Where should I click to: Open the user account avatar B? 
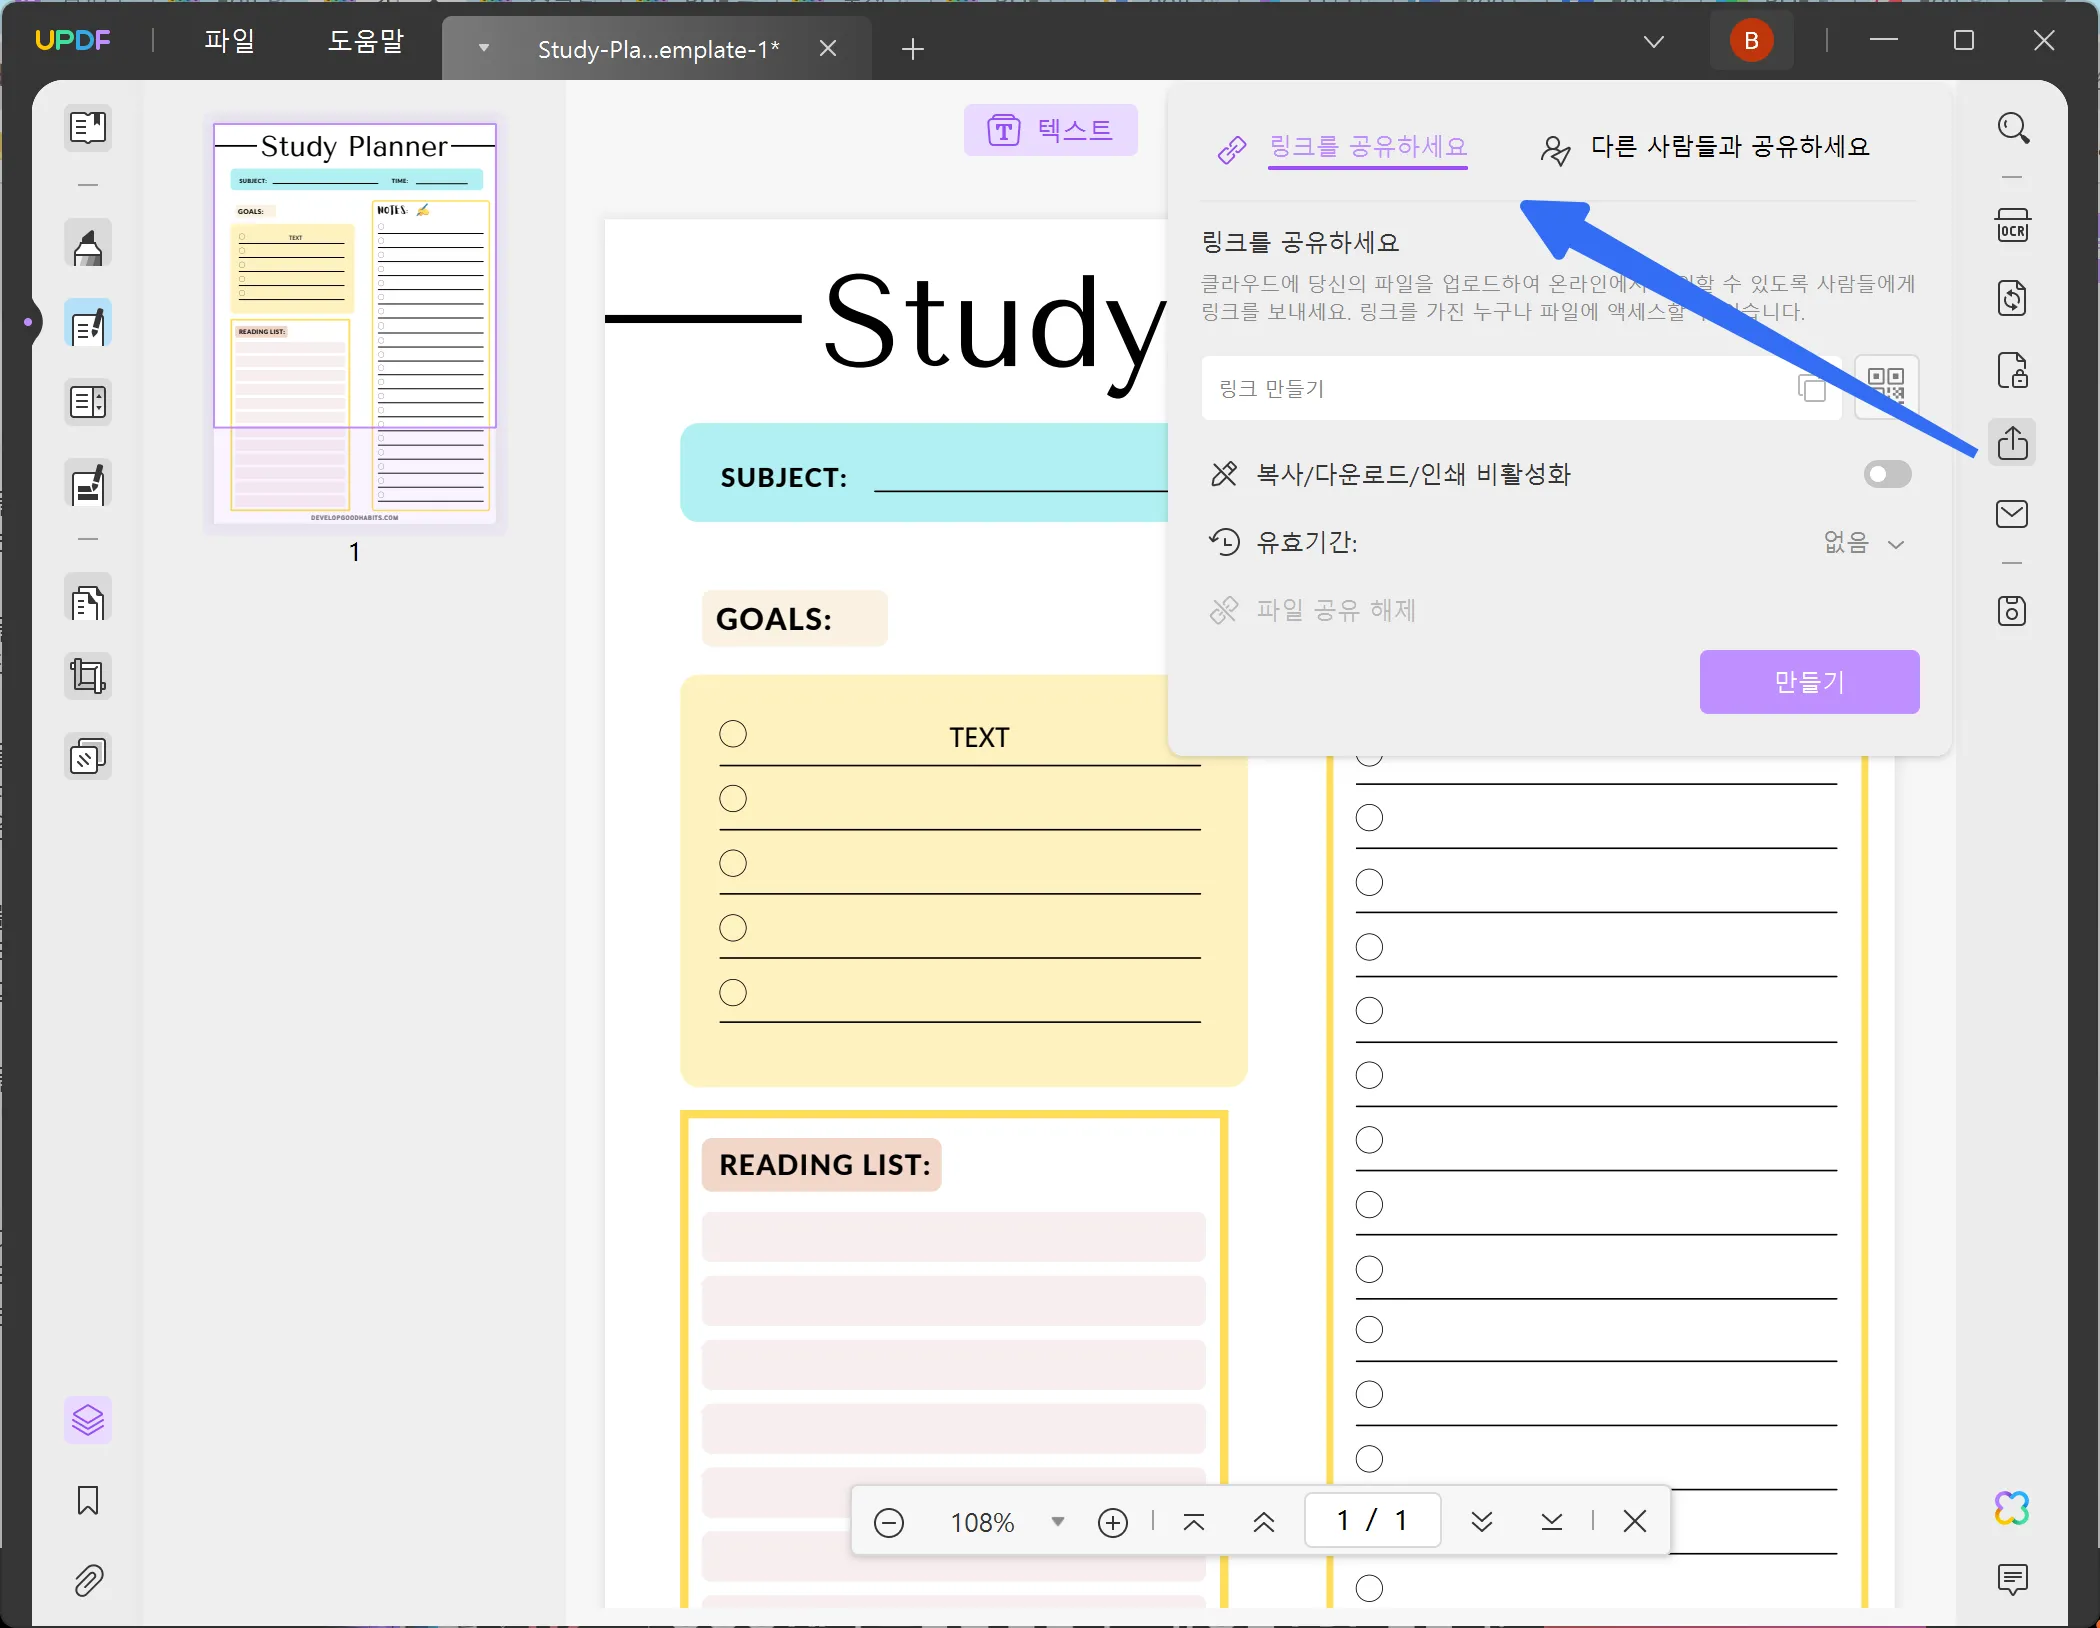(x=1751, y=41)
